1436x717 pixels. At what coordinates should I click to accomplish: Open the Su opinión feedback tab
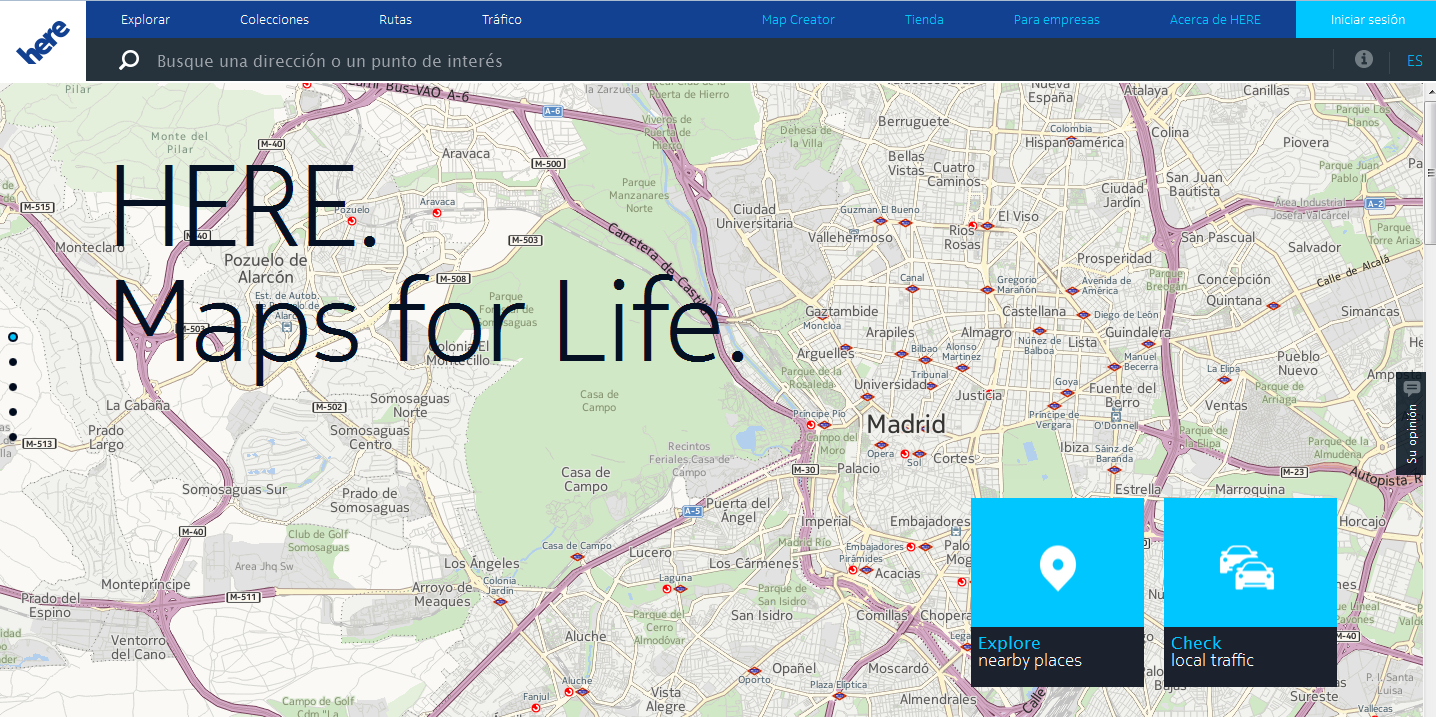[x=1411, y=423]
